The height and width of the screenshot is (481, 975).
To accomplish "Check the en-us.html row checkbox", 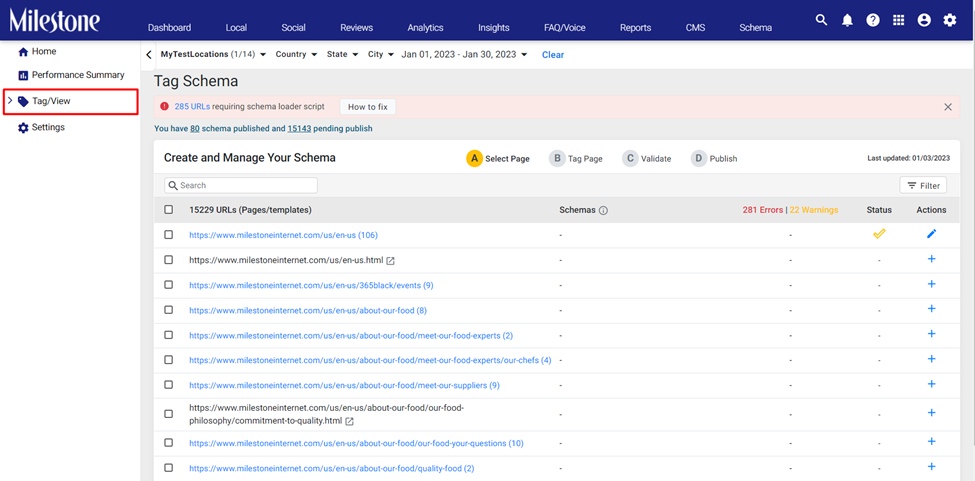I will pos(169,260).
